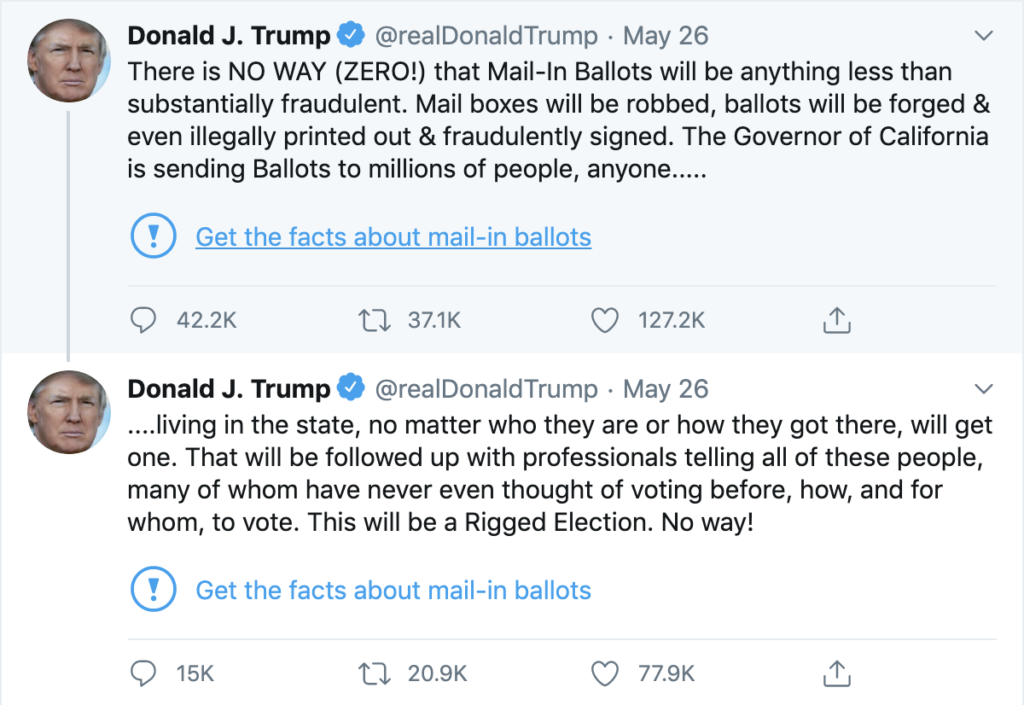1024x705 pixels.
Task: Open the share menu on the first tweet
Action: pos(836,320)
